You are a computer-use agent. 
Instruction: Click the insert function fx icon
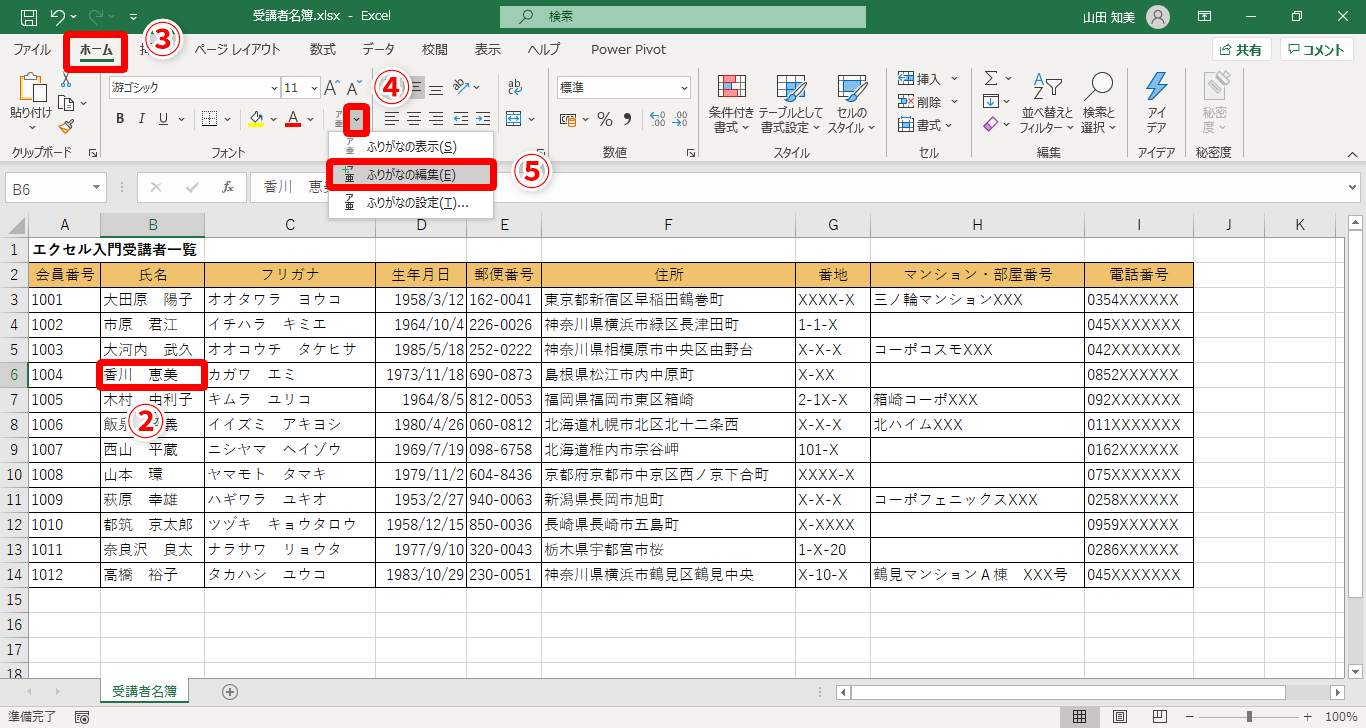tap(228, 187)
